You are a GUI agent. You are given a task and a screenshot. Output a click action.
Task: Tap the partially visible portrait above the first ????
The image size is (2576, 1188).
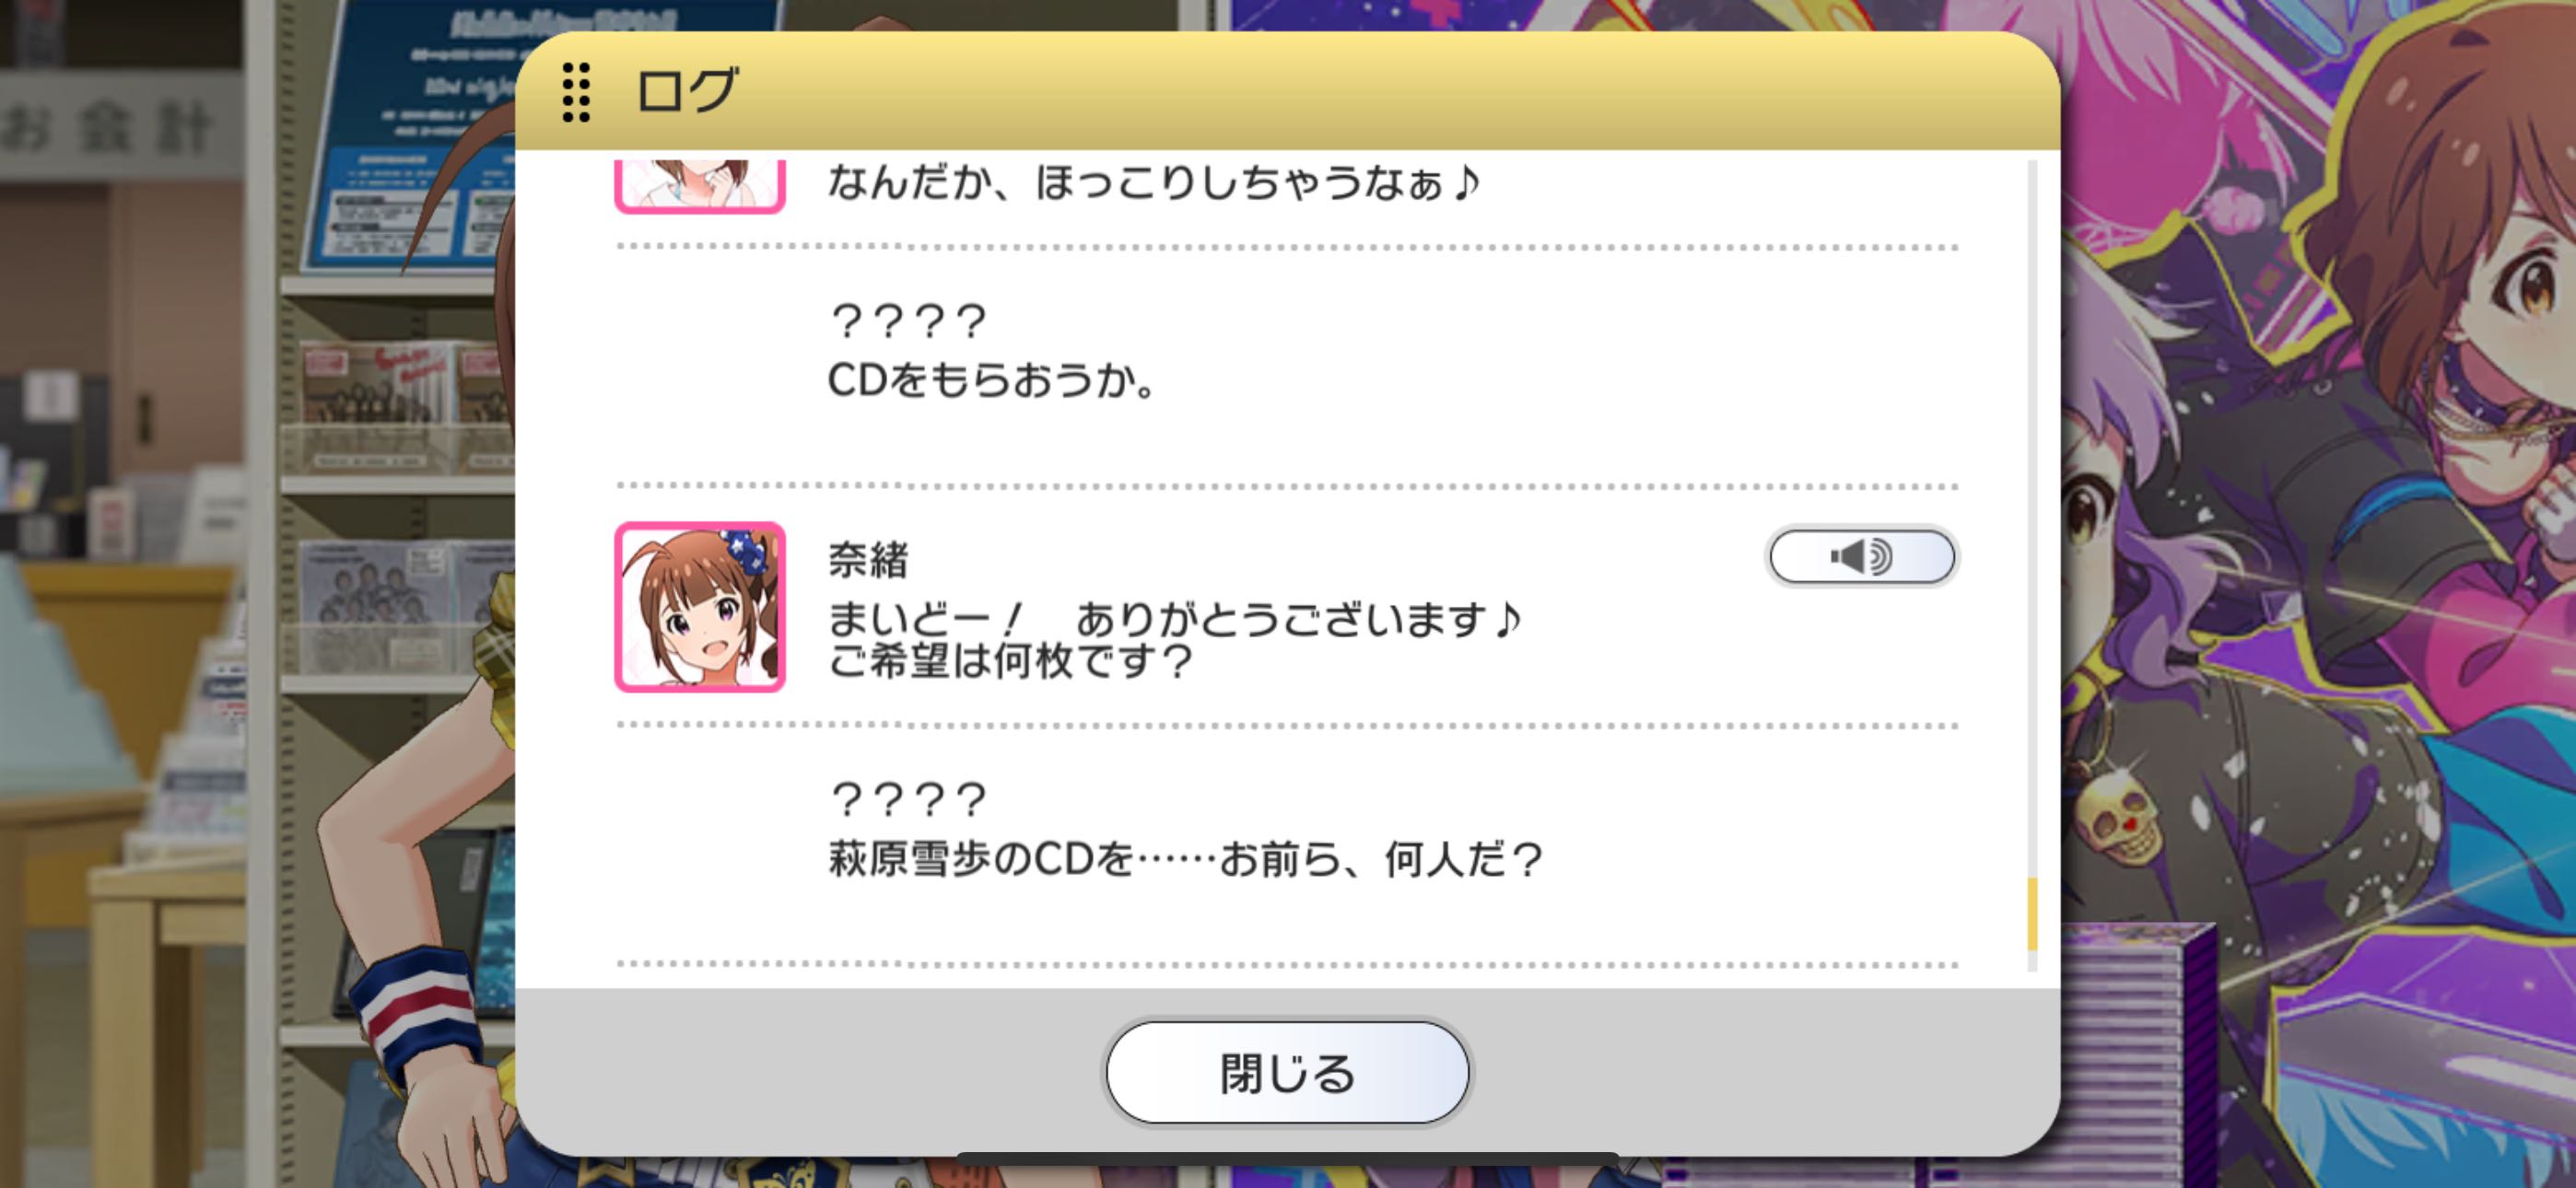(700, 186)
